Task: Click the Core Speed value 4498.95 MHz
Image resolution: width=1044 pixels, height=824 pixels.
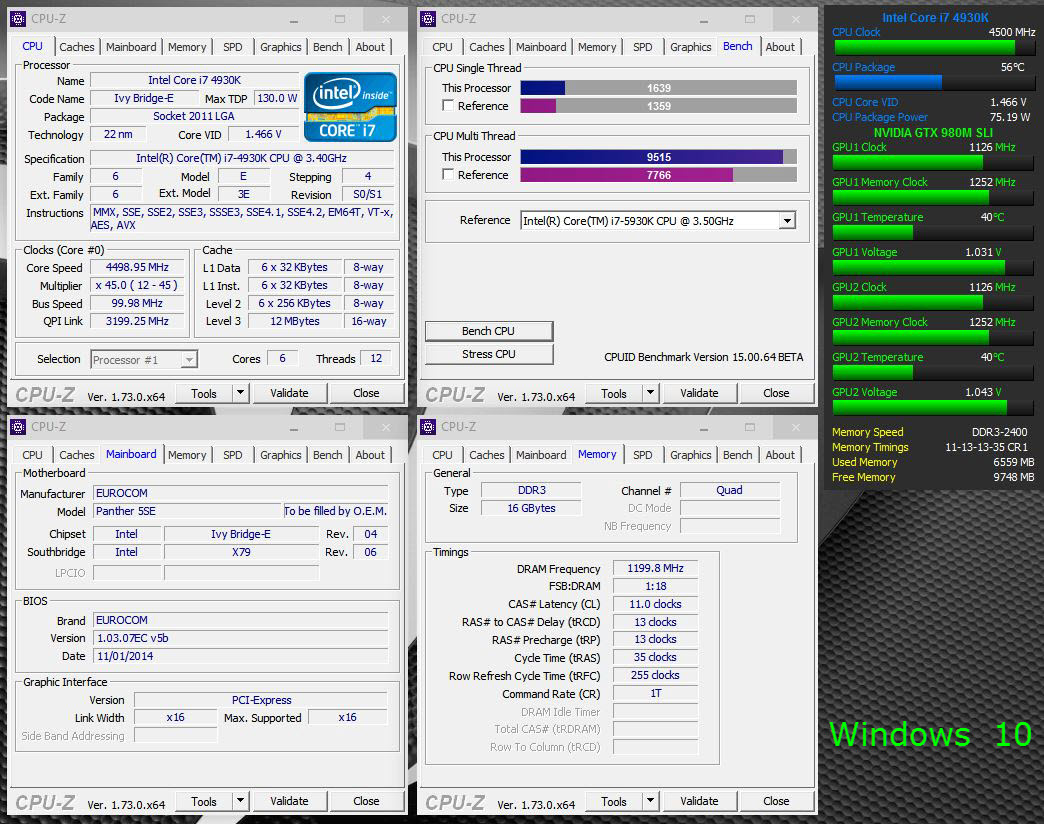Action: point(137,268)
